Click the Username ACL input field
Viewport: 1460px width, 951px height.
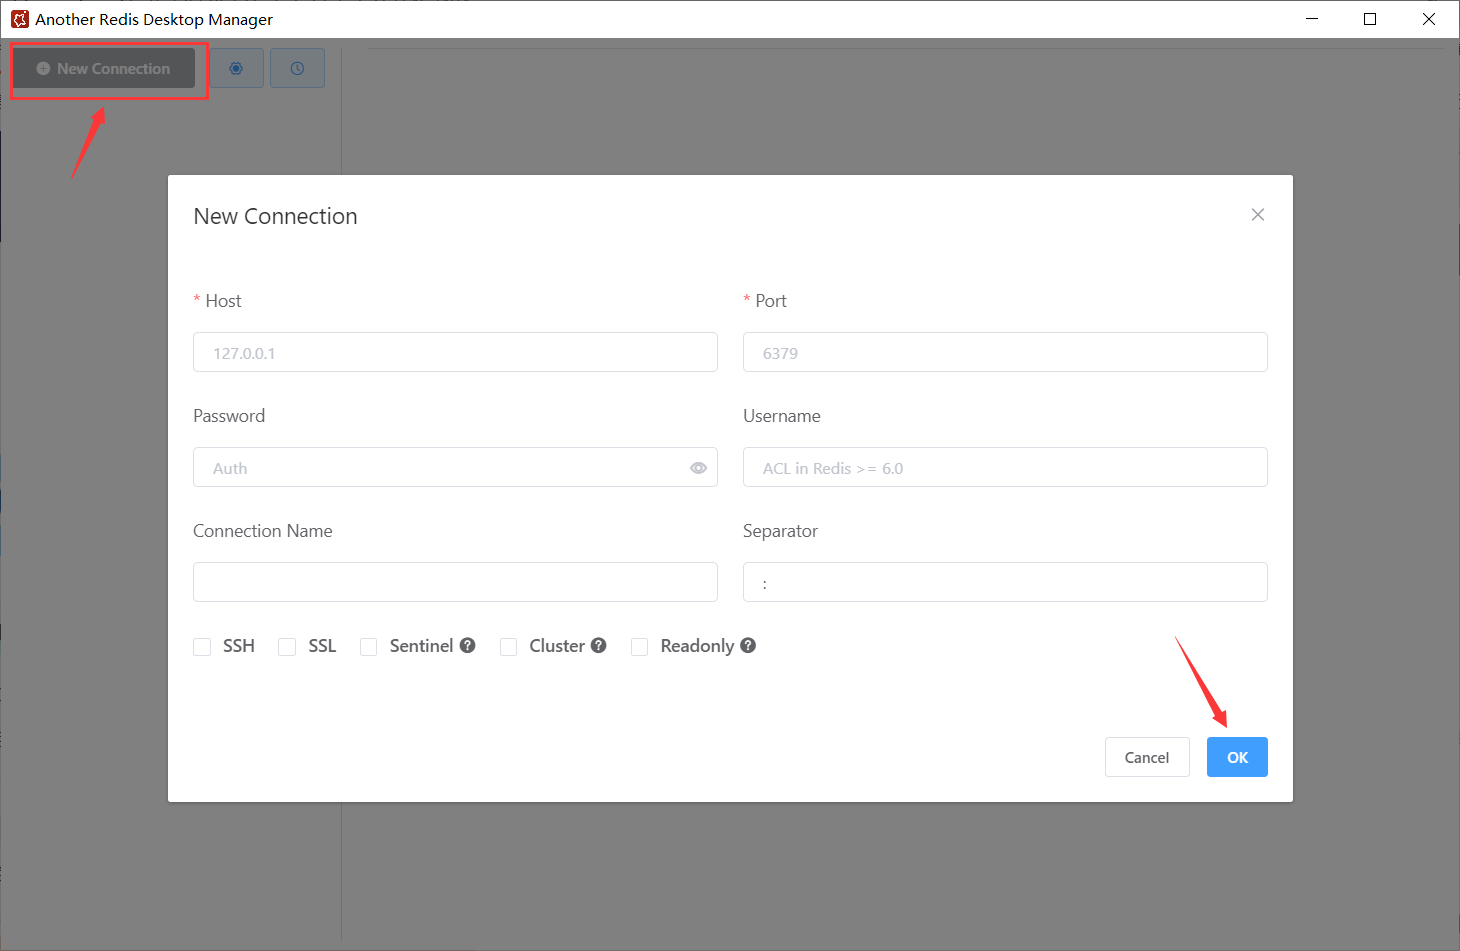[1005, 467]
